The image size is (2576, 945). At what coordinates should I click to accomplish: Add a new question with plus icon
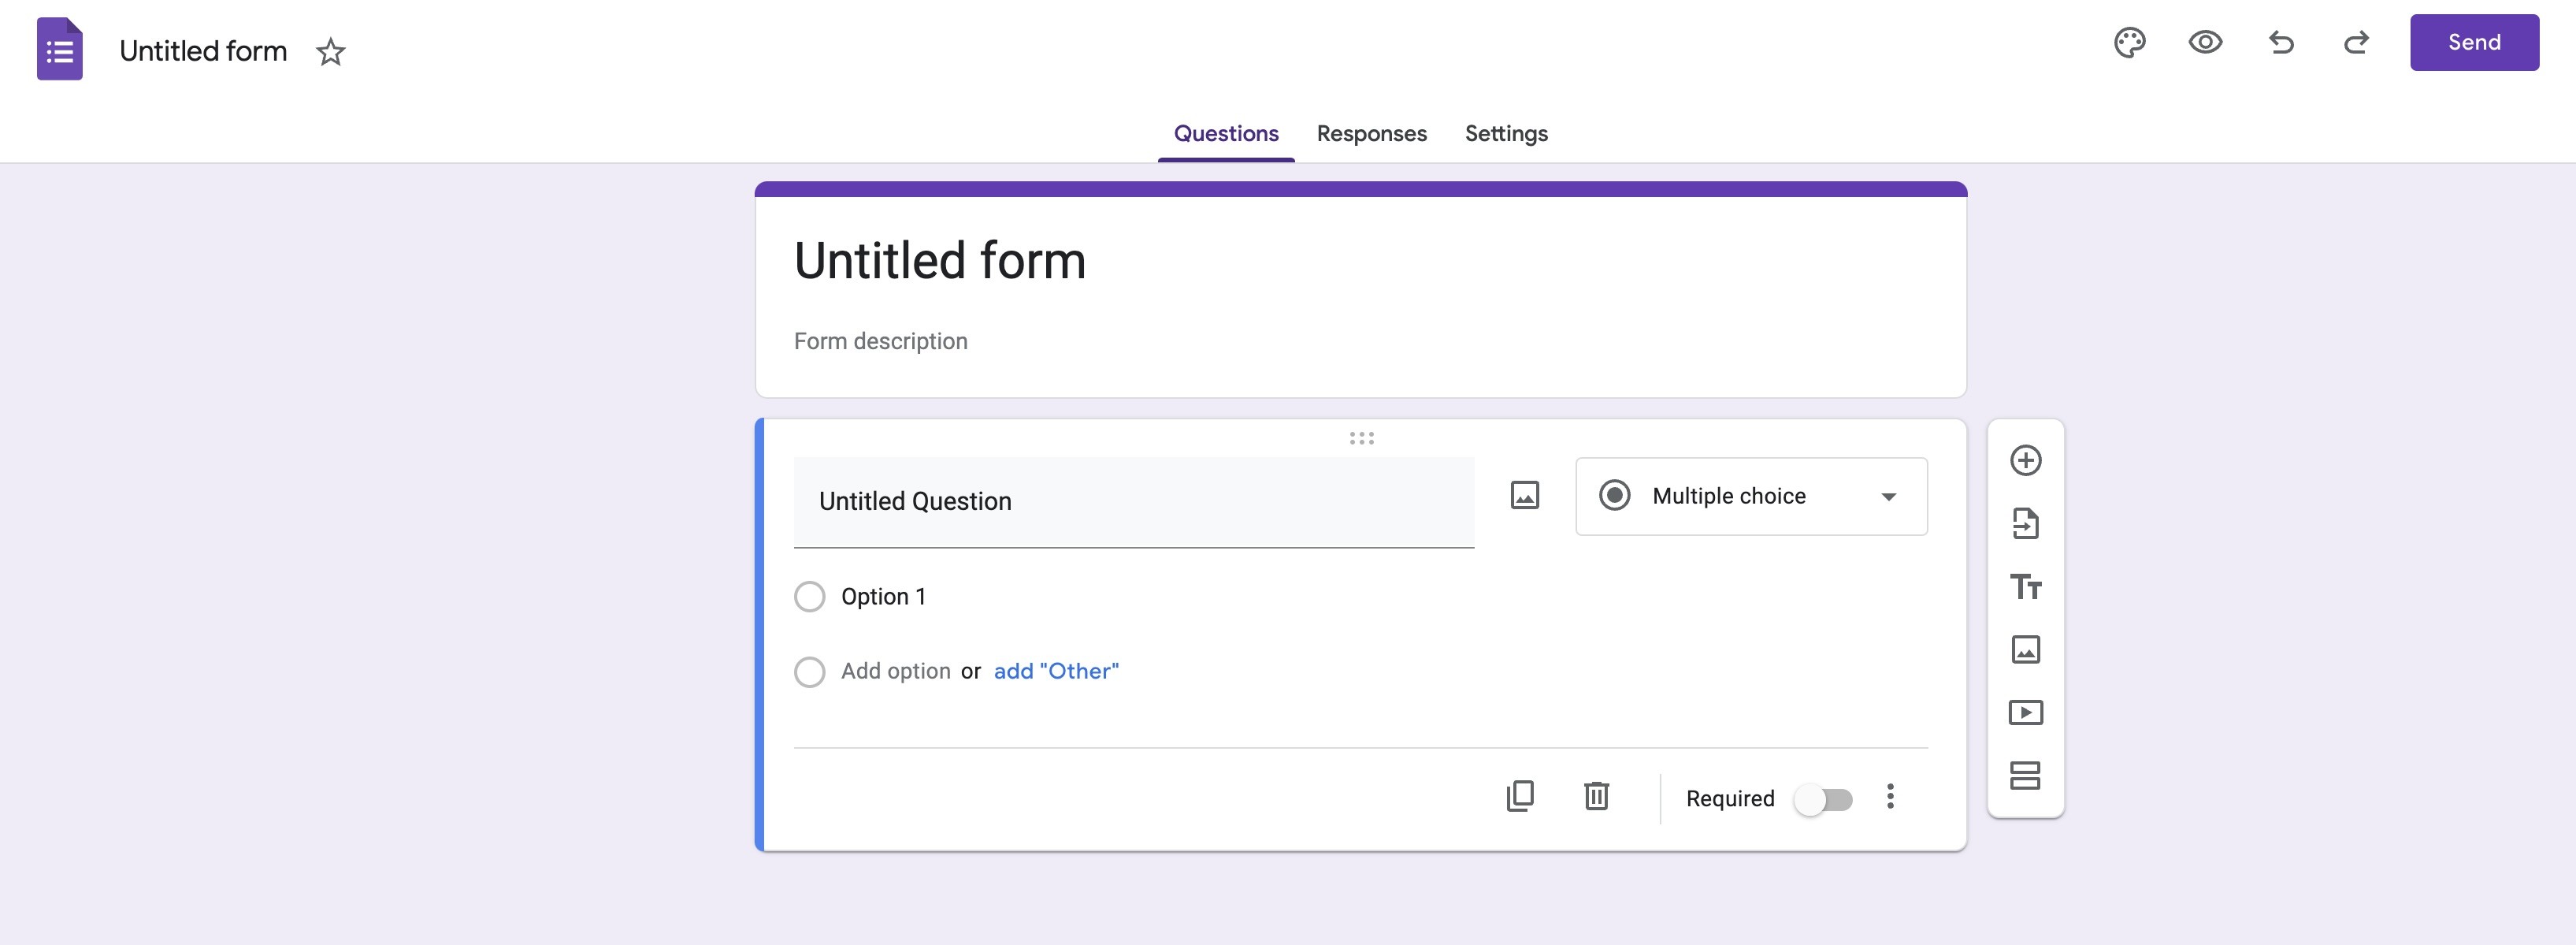[x=2025, y=460]
